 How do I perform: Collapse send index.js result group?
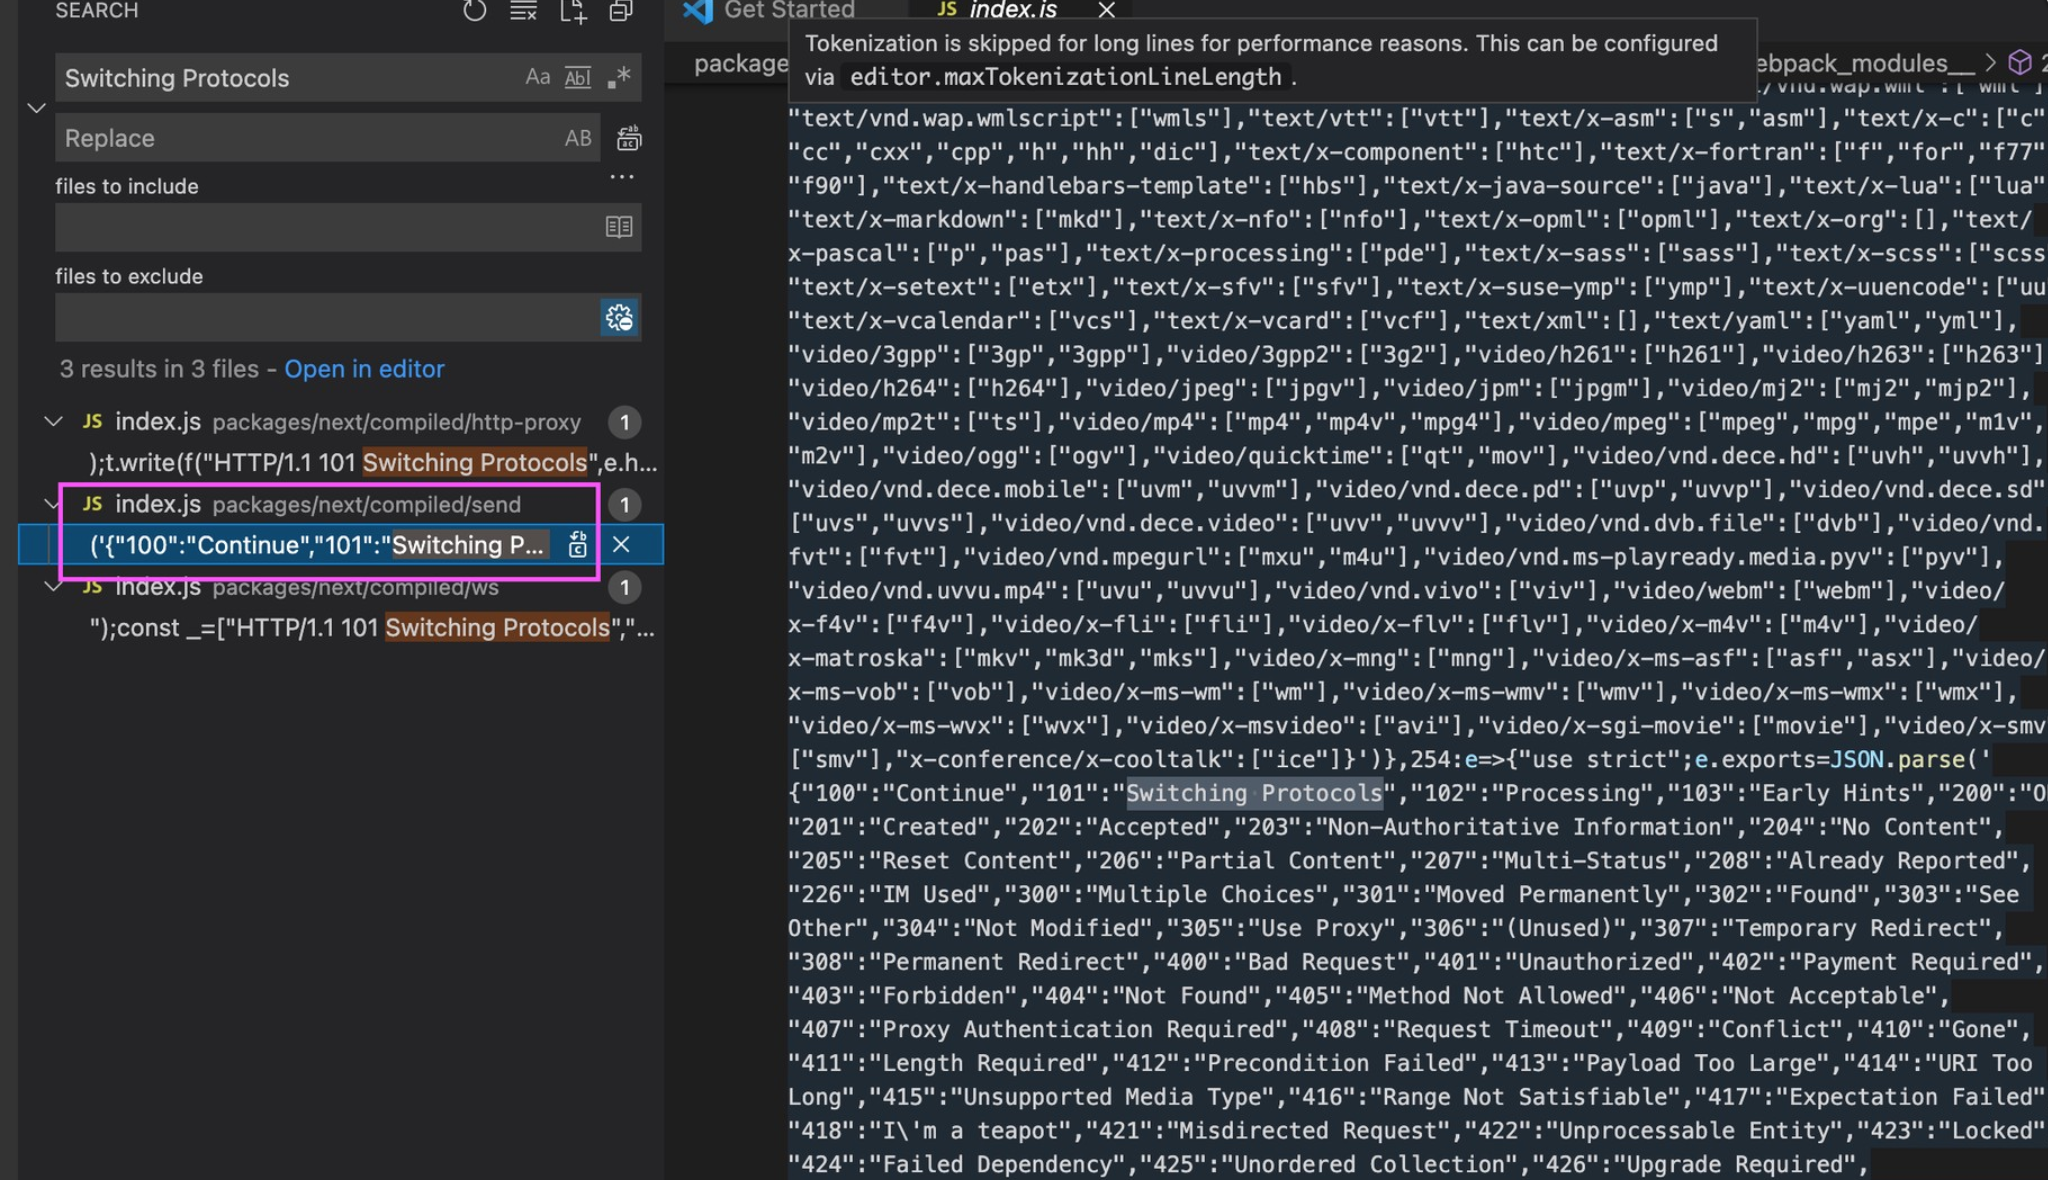tap(53, 504)
